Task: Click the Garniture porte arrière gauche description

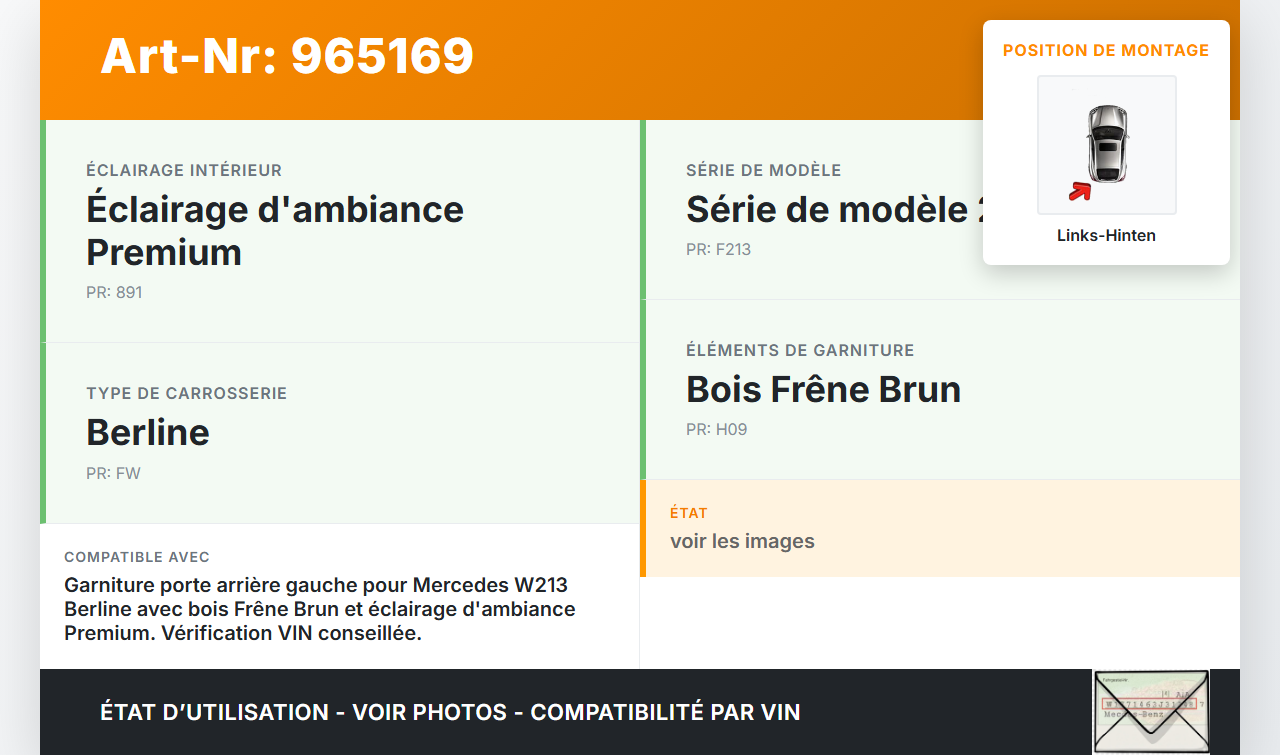Action: (x=320, y=608)
